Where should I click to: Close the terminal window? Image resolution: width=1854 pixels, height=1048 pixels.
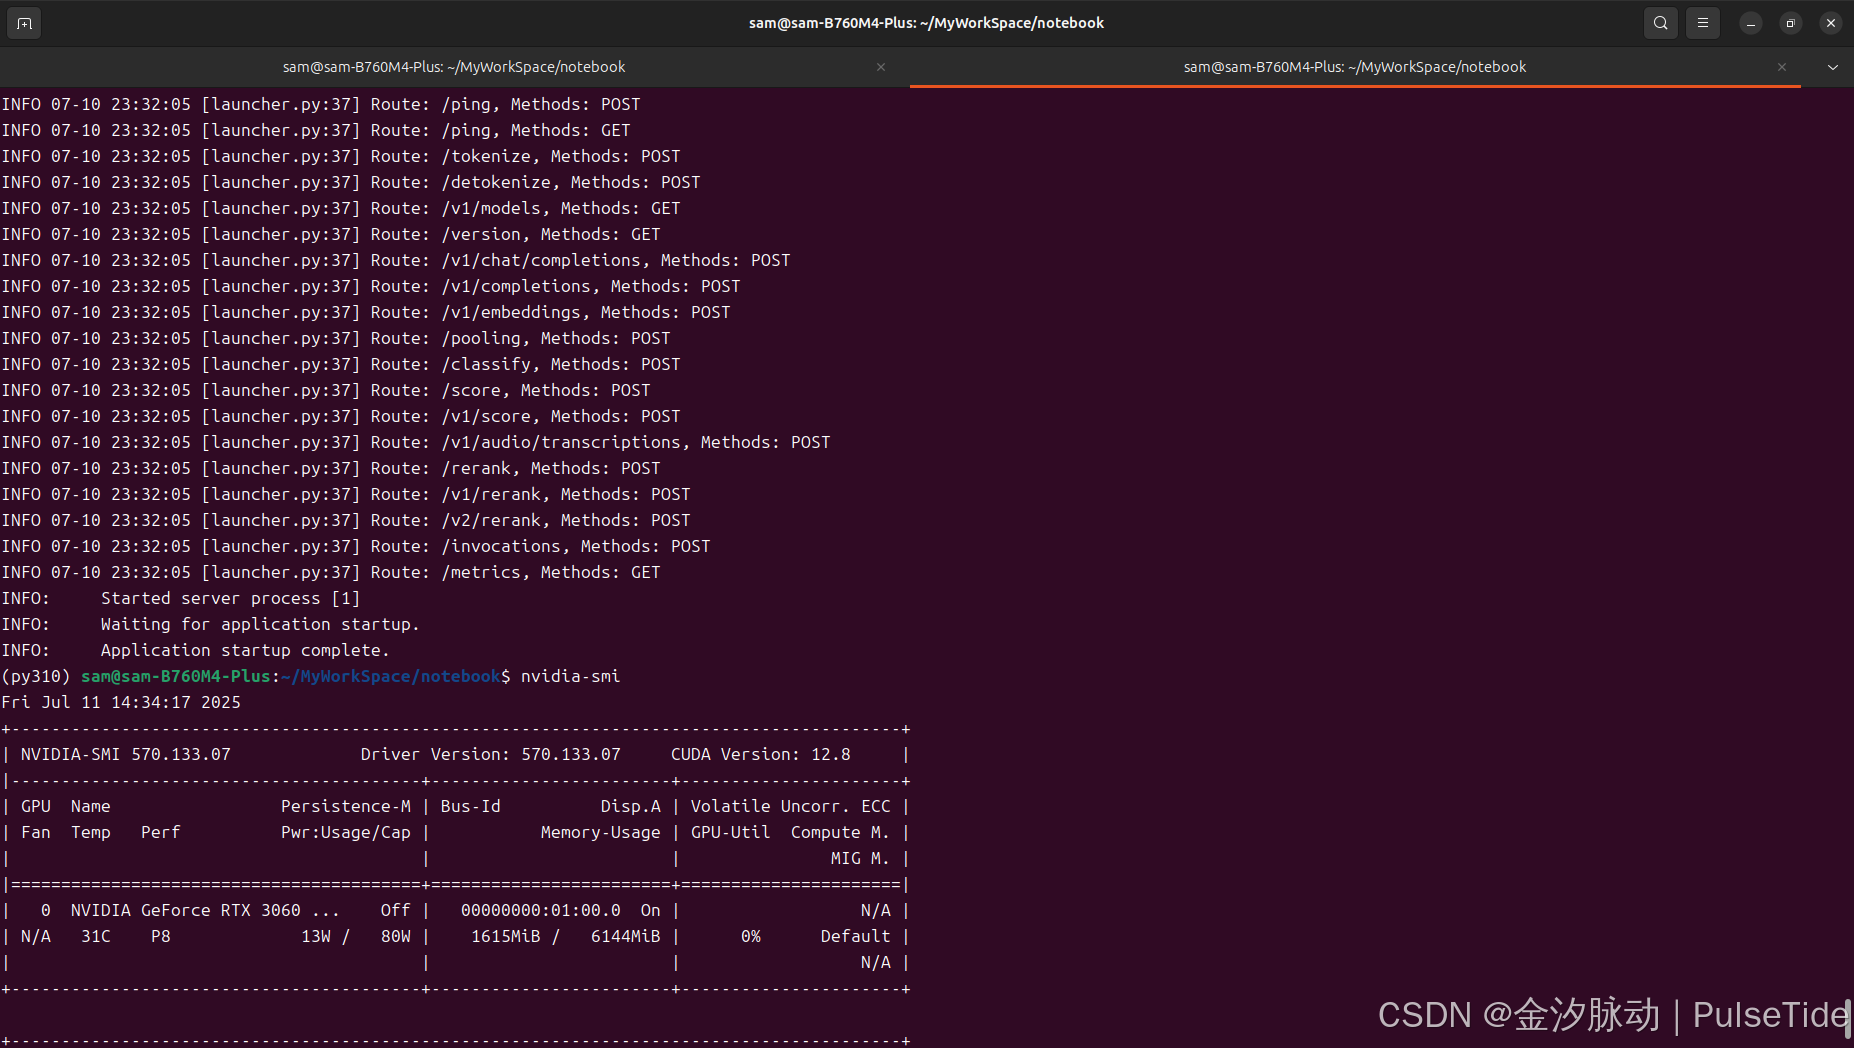(x=1831, y=23)
